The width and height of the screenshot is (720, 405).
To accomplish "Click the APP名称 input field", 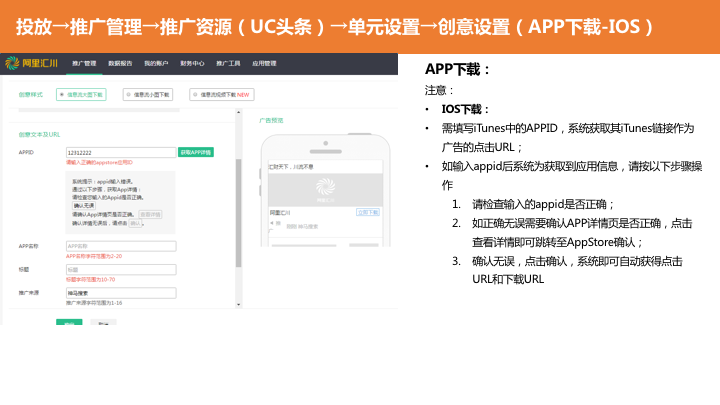I will coord(121,246).
